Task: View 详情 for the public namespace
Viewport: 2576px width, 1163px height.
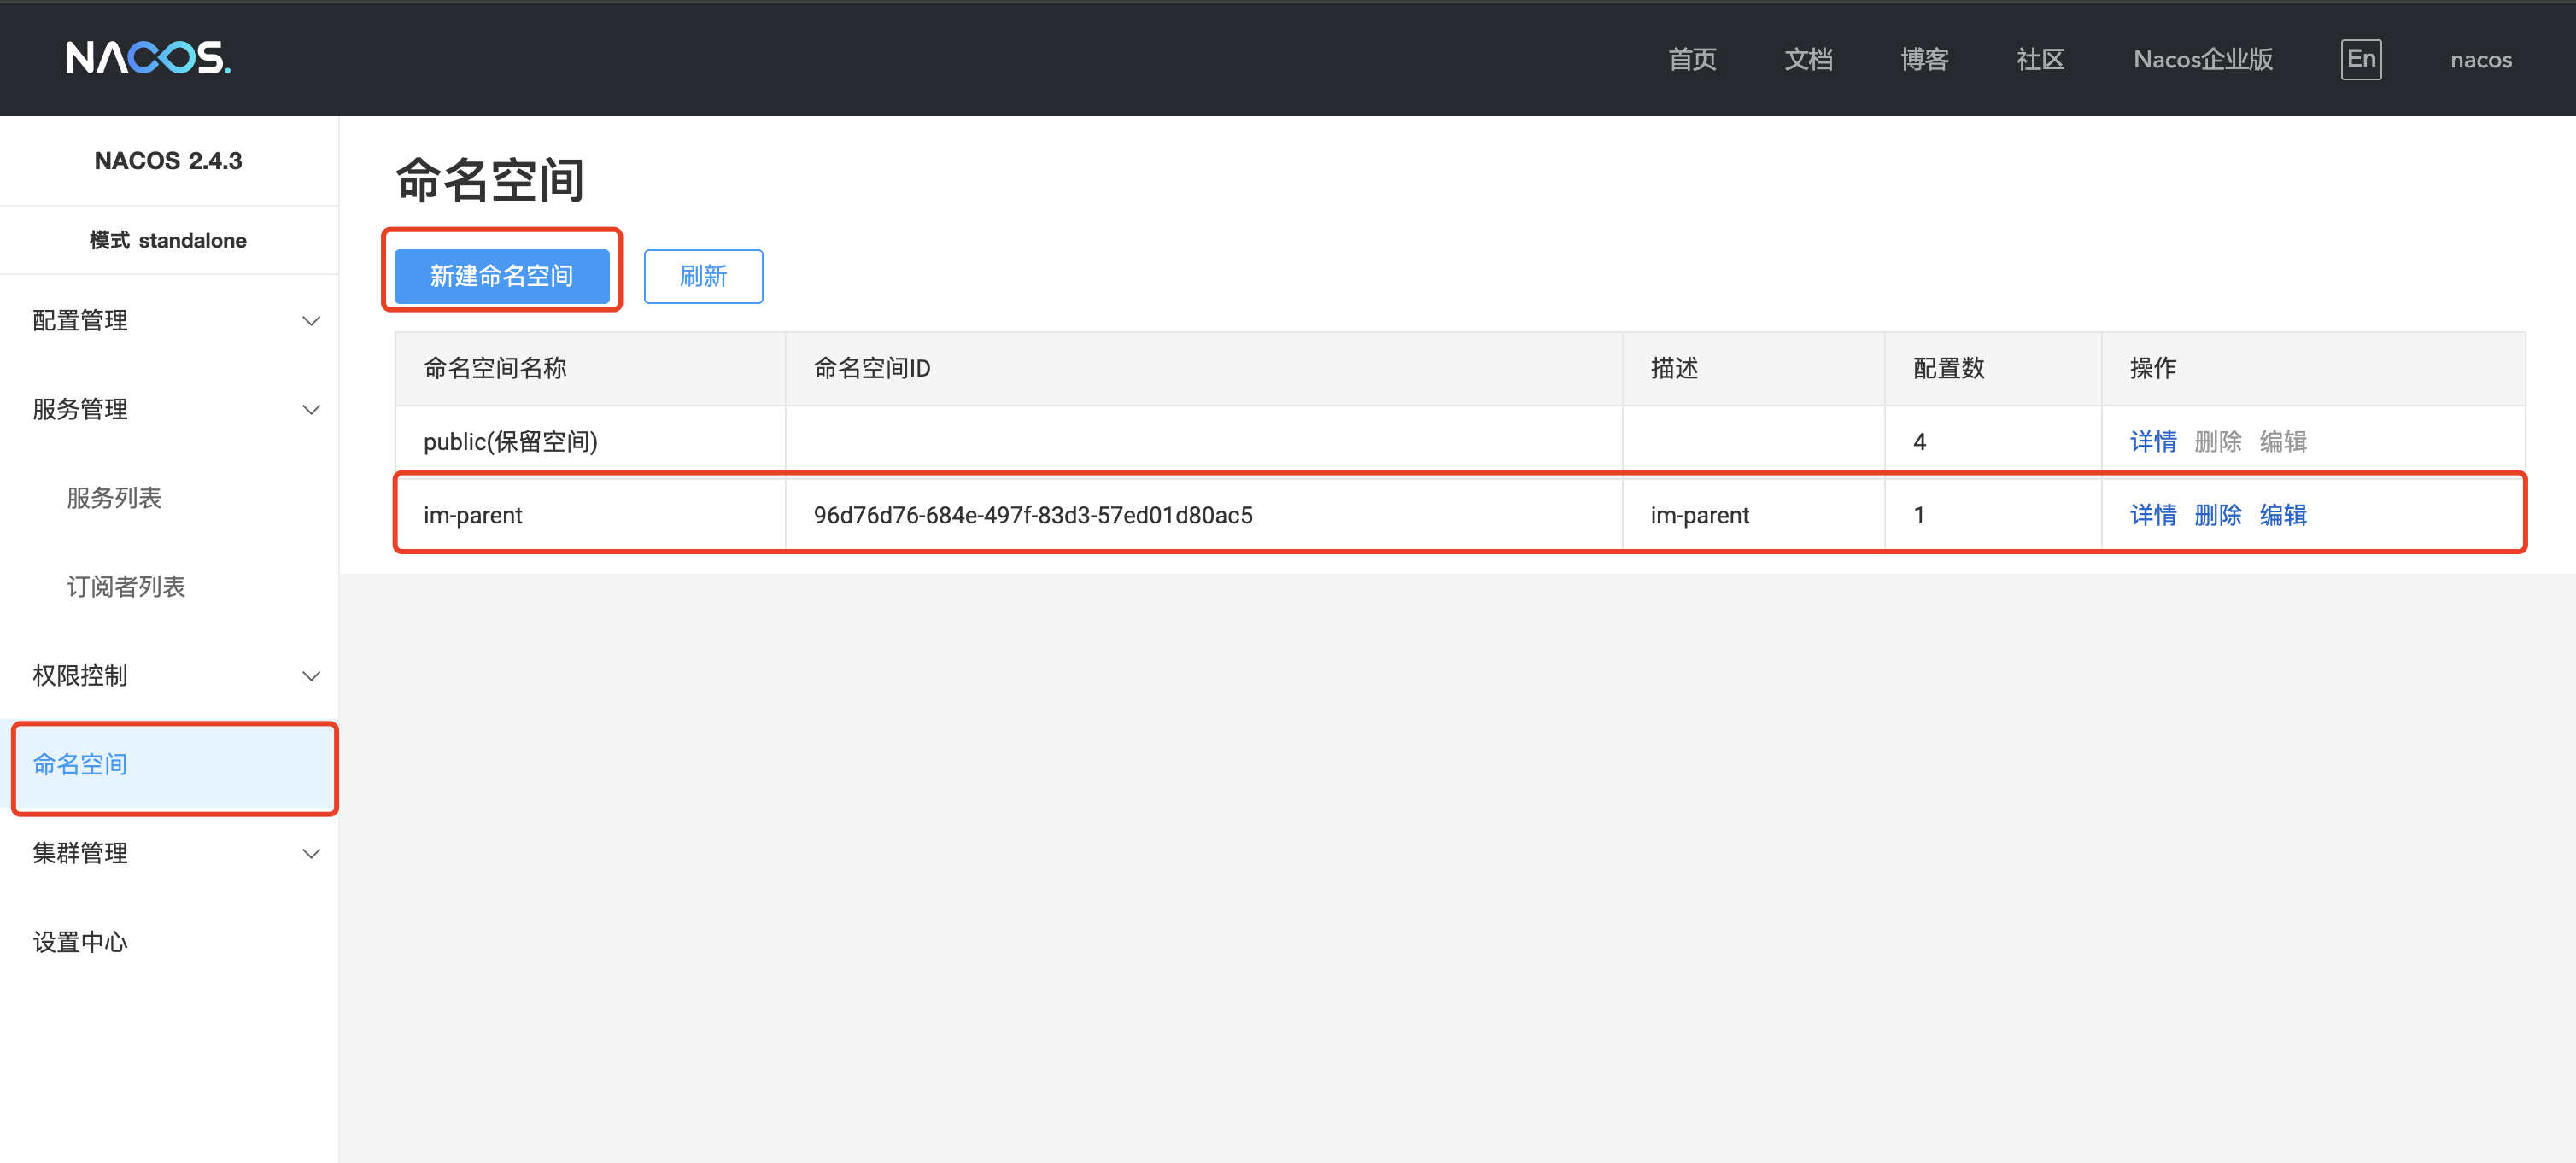Action: (x=2153, y=441)
